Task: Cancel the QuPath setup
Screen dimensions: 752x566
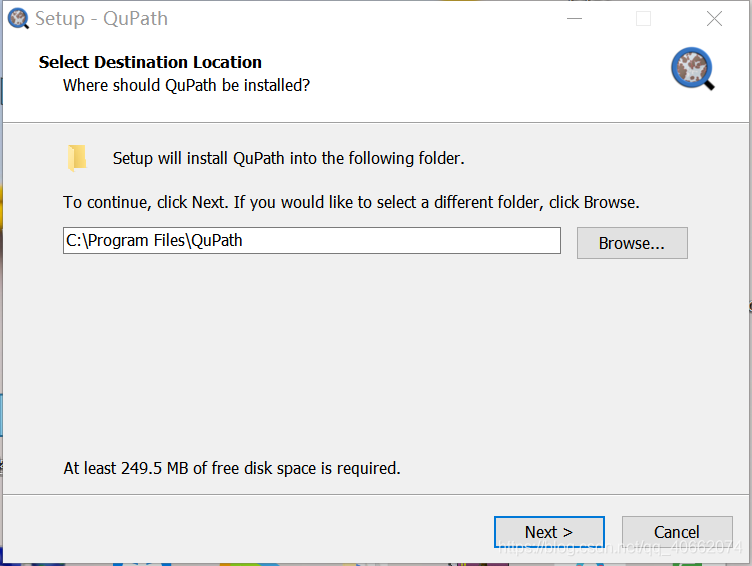Action: tap(677, 532)
